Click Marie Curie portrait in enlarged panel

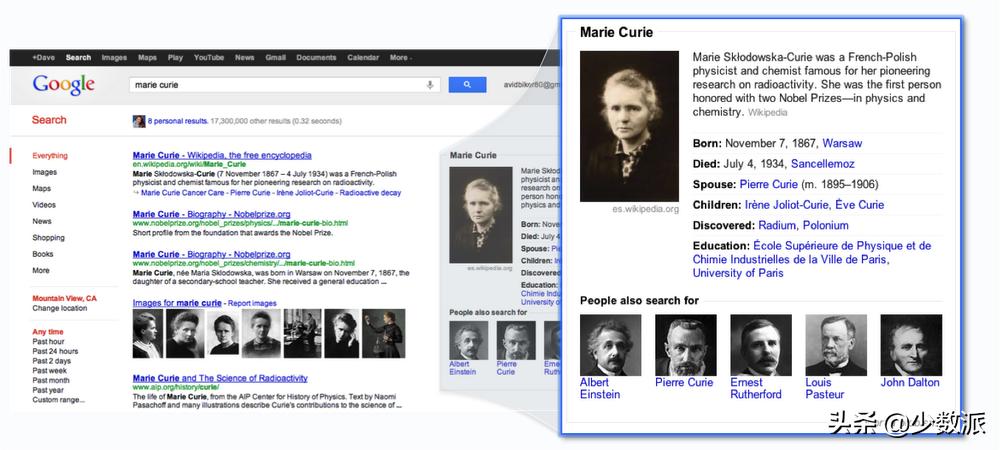(x=629, y=126)
